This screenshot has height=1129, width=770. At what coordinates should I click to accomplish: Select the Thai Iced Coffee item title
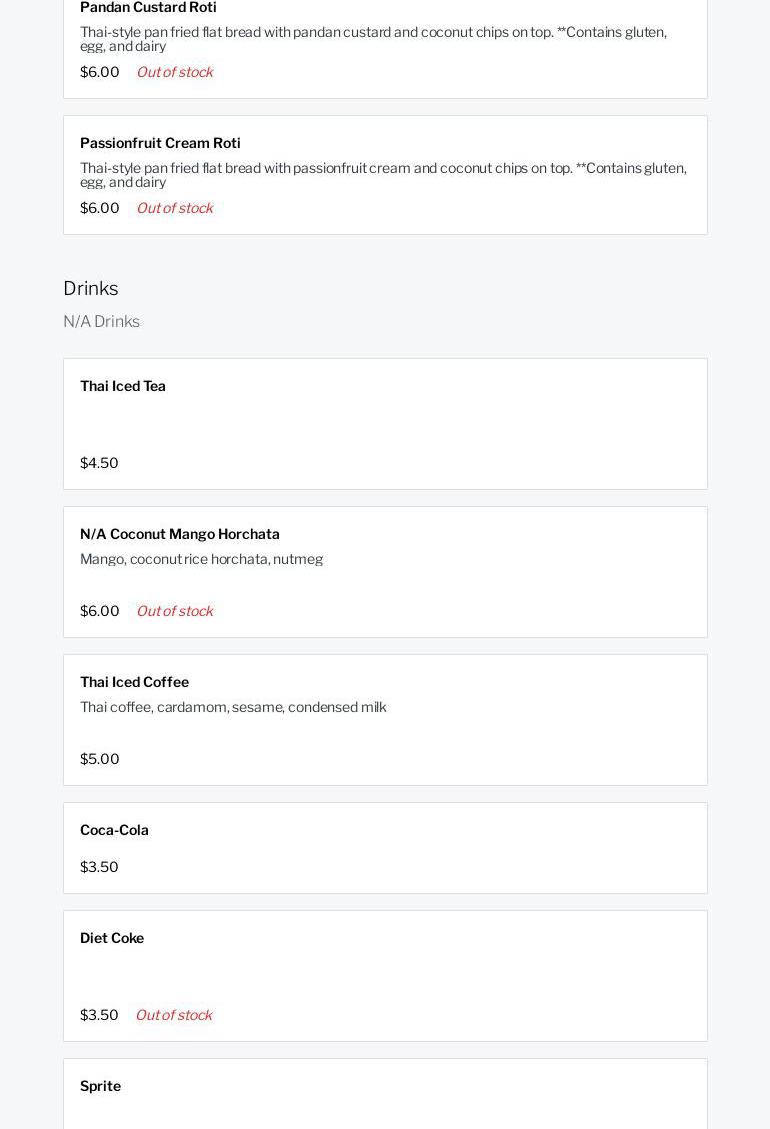click(x=134, y=682)
